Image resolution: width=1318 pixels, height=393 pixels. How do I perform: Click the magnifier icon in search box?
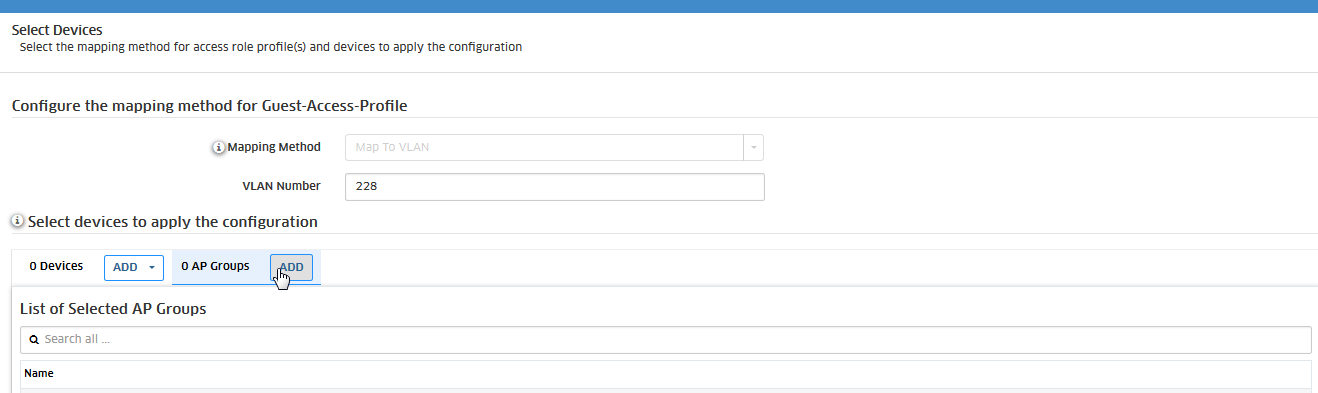click(34, 340)
